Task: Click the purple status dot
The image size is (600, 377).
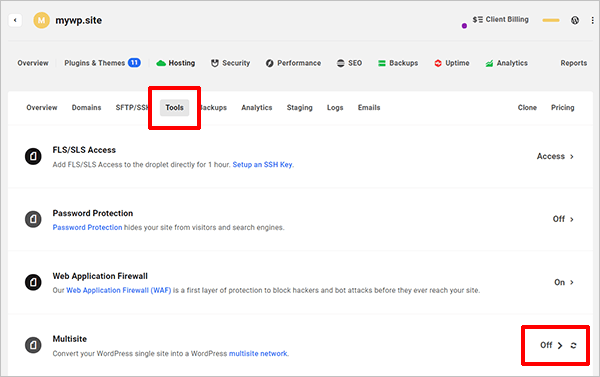Action: [464, 26]
